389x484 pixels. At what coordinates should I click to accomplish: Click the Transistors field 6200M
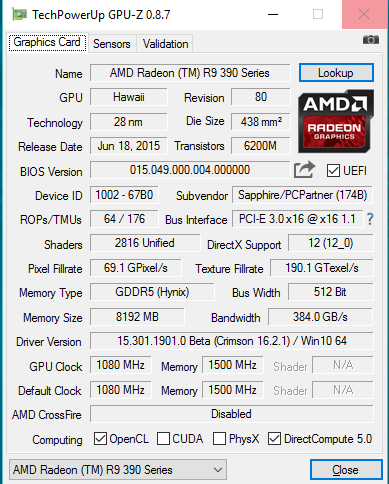click(x=261, y=146)
